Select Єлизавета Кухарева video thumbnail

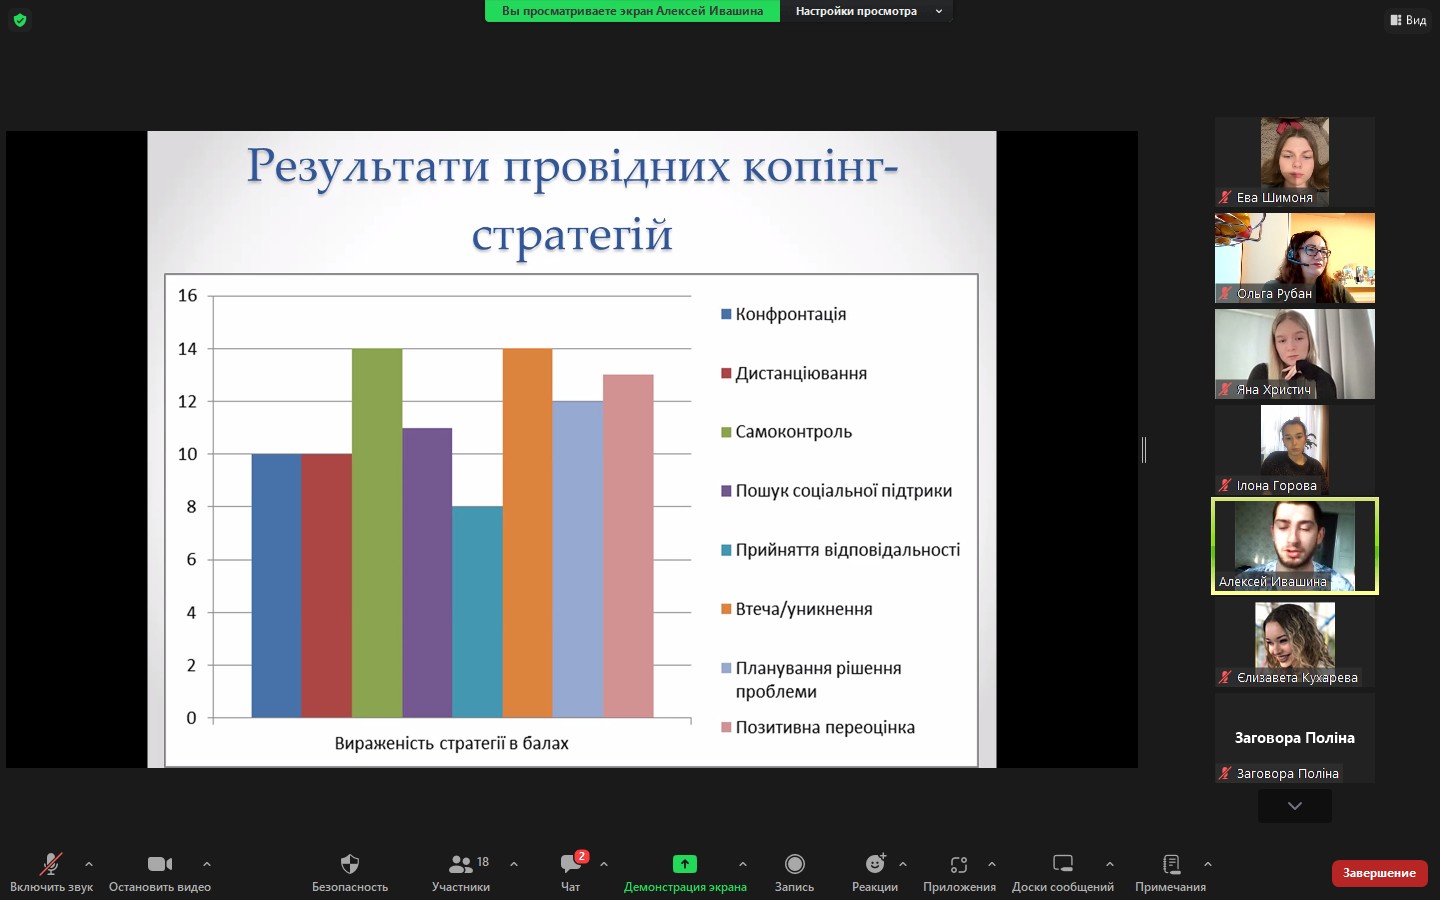coord(1295,642)
